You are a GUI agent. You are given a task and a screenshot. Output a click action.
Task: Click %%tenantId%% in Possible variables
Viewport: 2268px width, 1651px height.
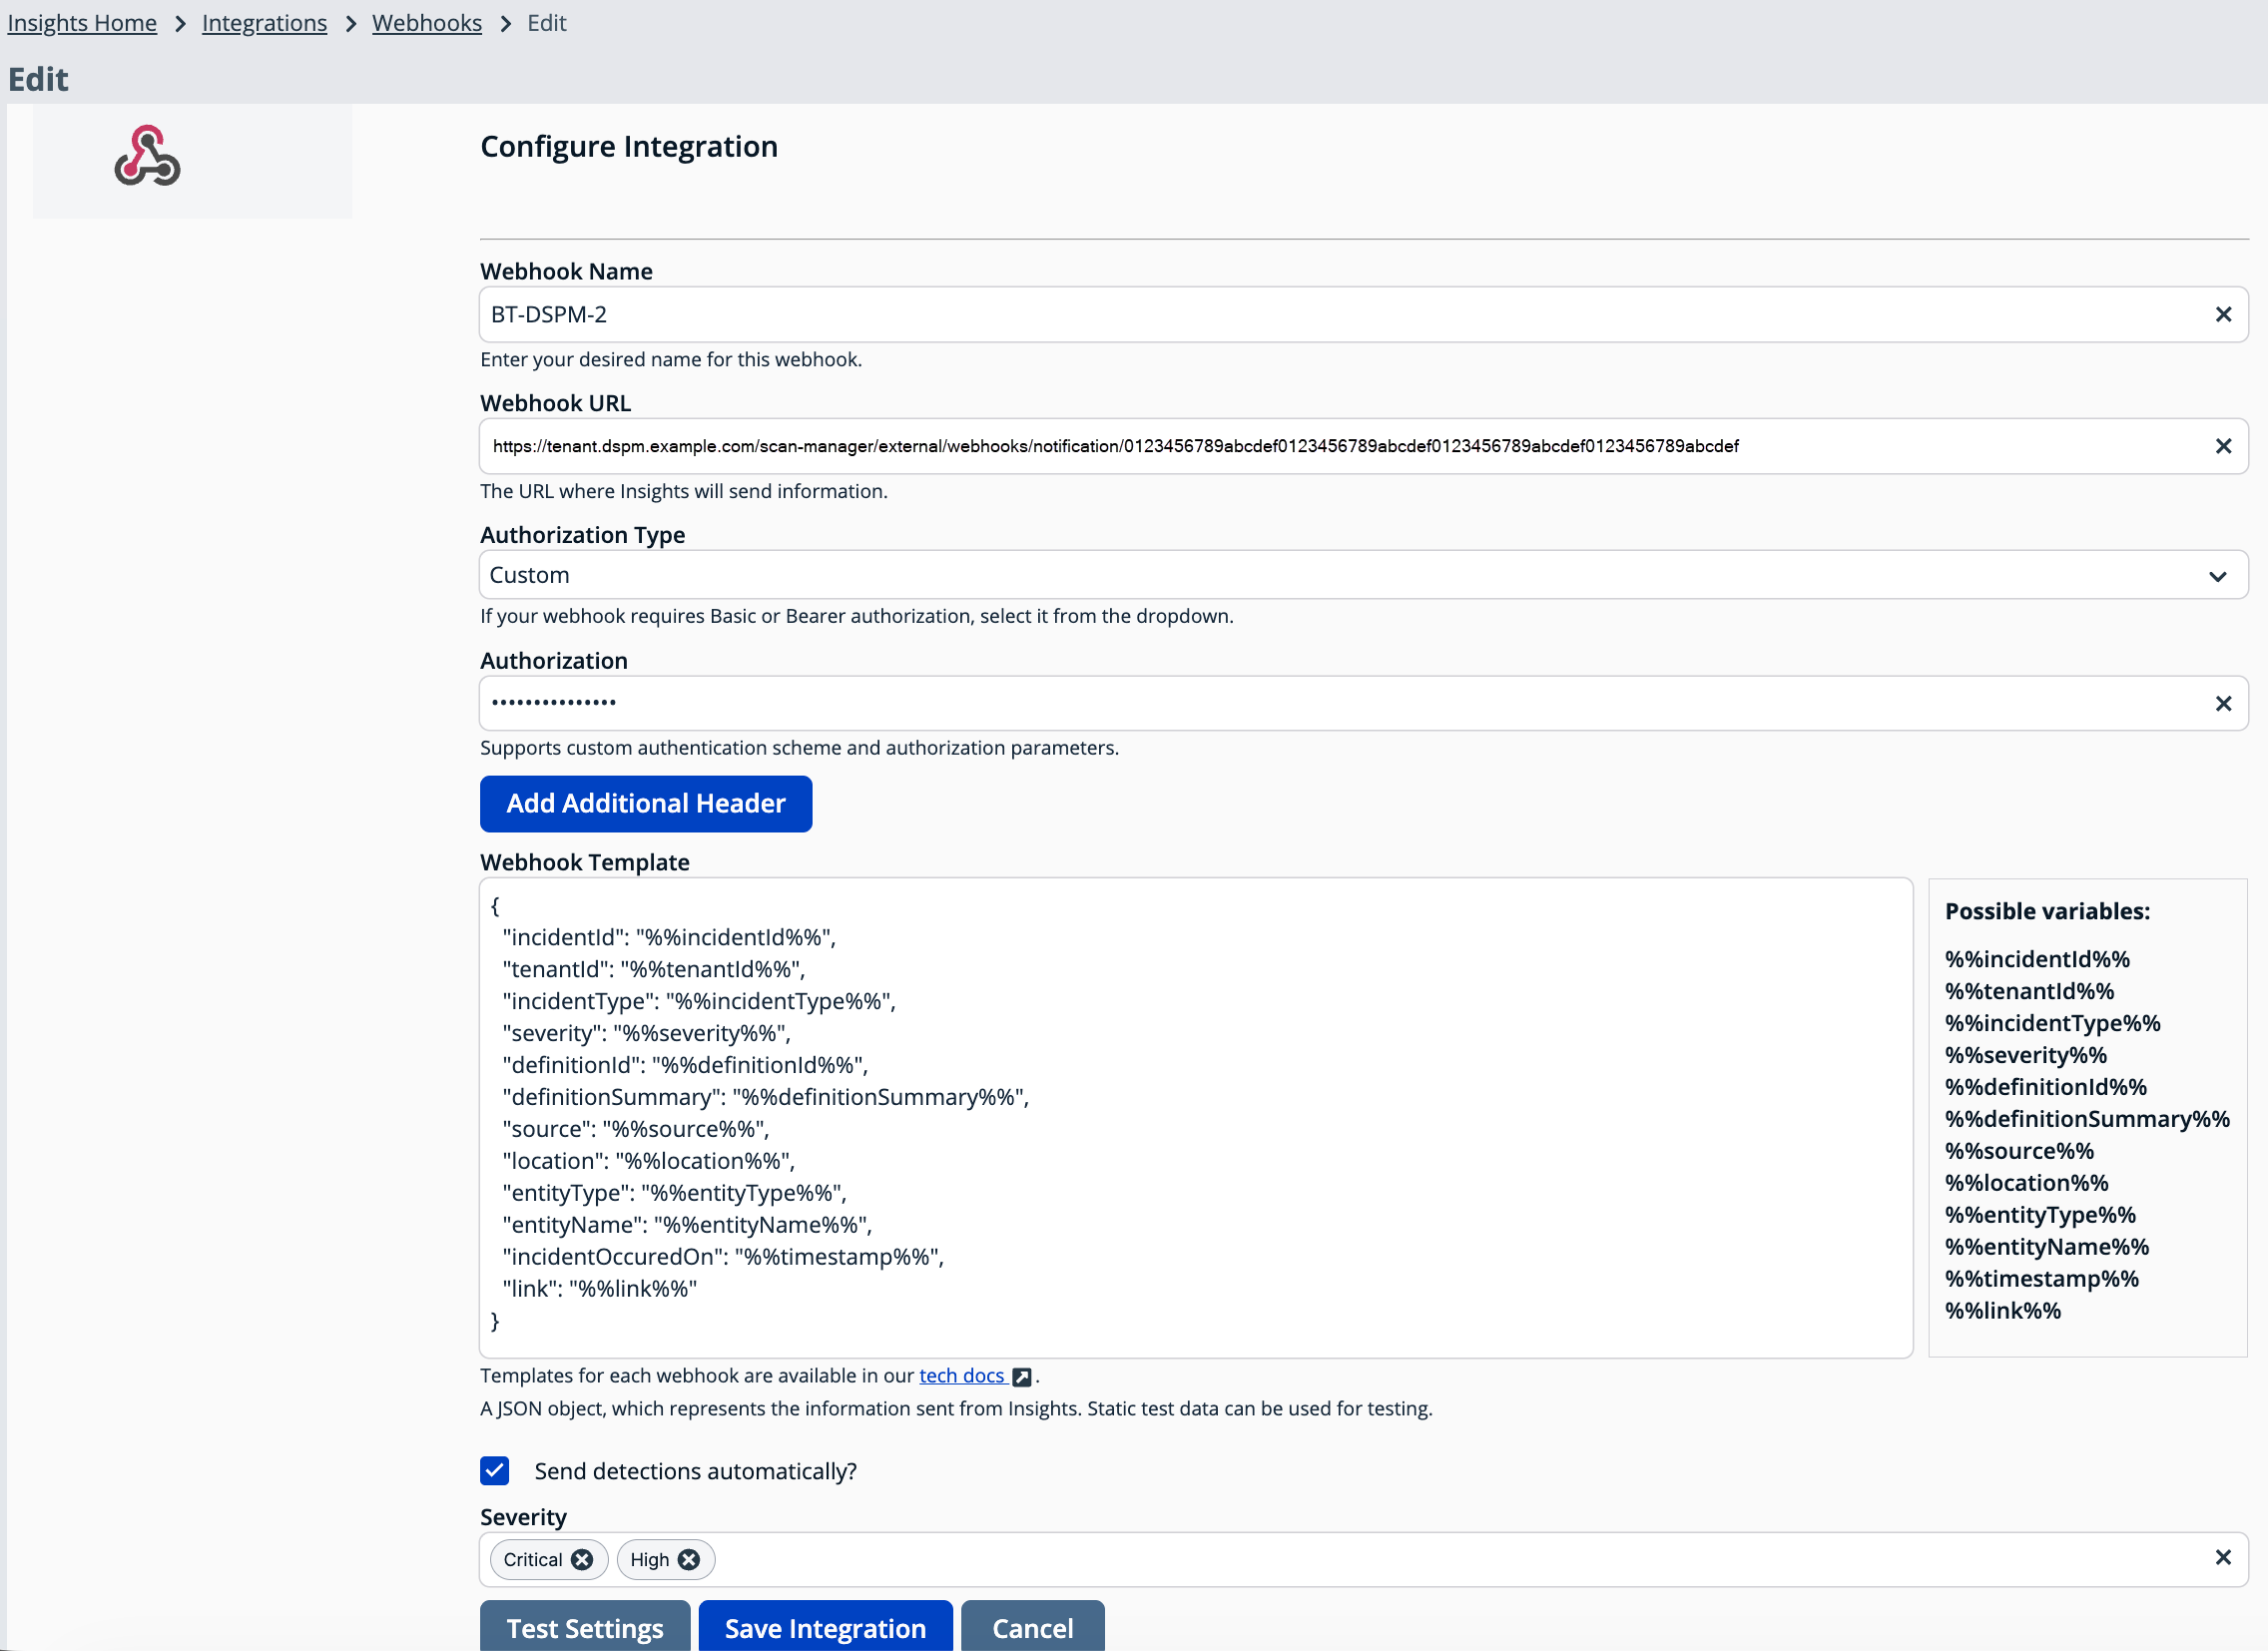point(2029,991)
